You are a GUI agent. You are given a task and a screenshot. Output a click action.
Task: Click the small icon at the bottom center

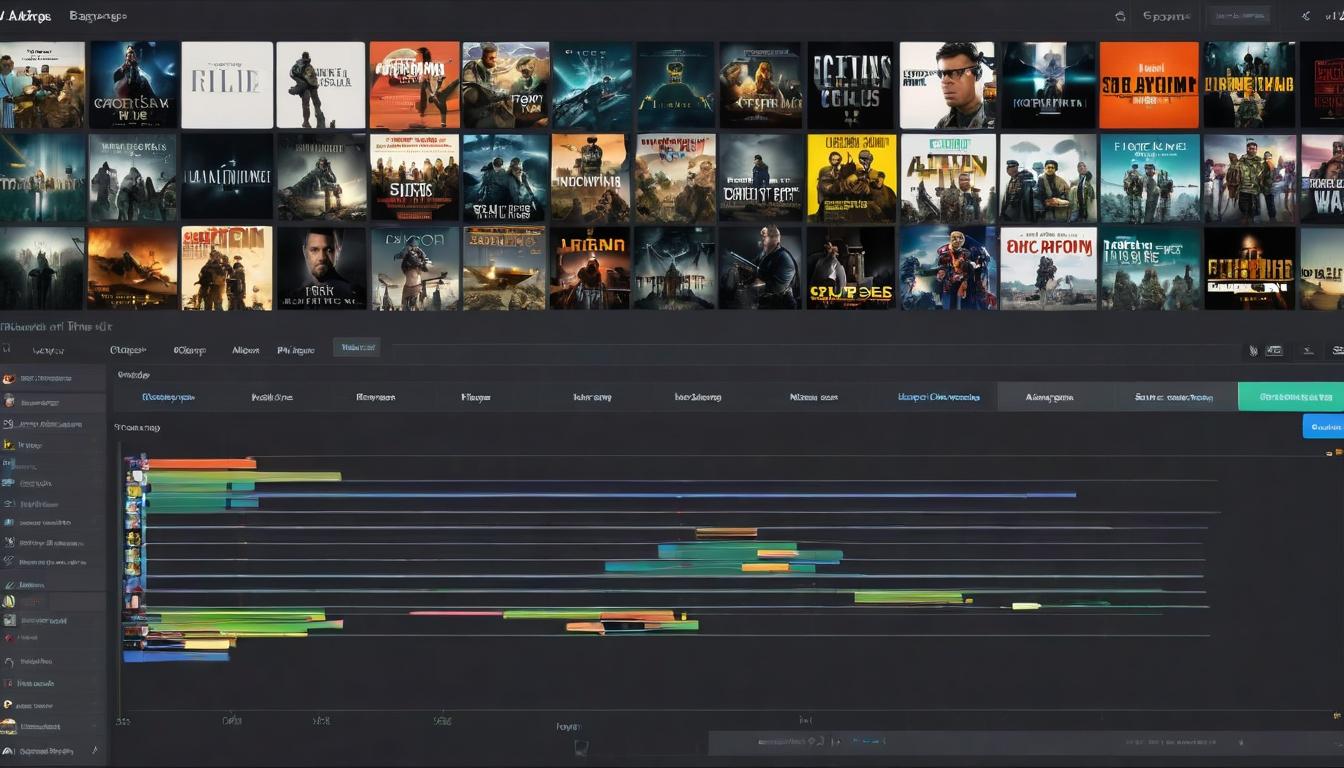coord(581,747)
